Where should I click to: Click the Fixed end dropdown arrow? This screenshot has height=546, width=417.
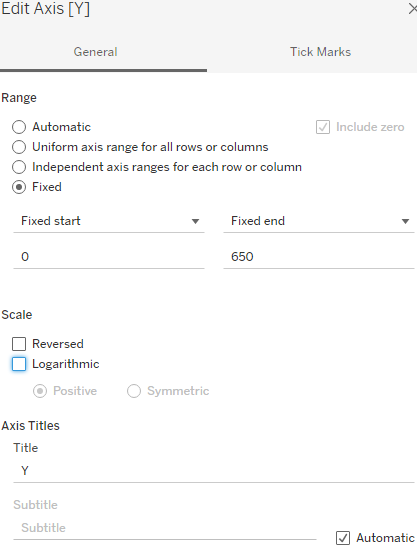pyautogui.click(x=406, y=221)
